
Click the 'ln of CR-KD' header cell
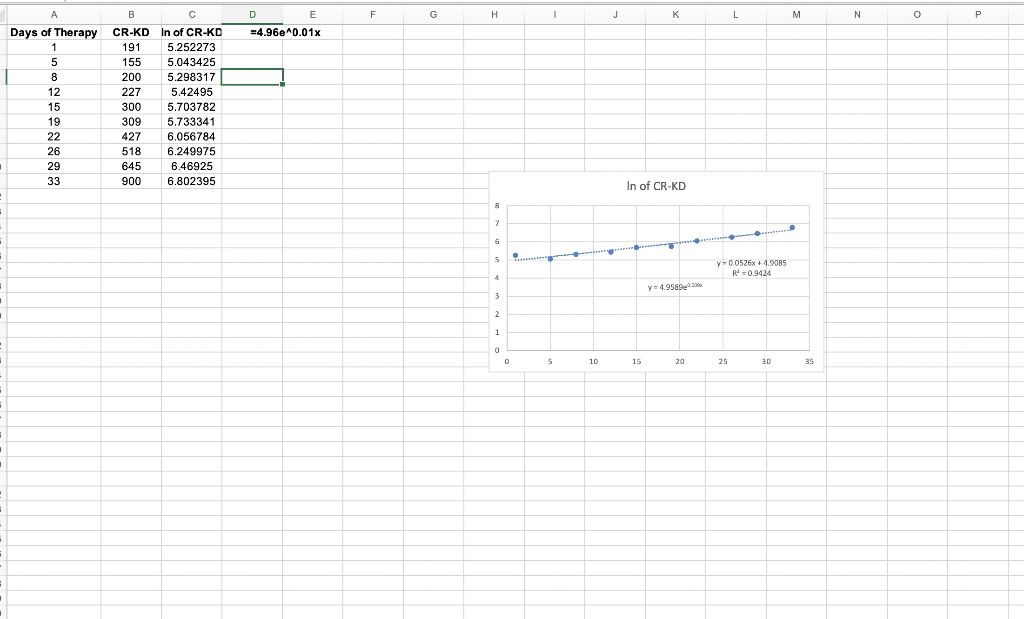tap(191, 32)
